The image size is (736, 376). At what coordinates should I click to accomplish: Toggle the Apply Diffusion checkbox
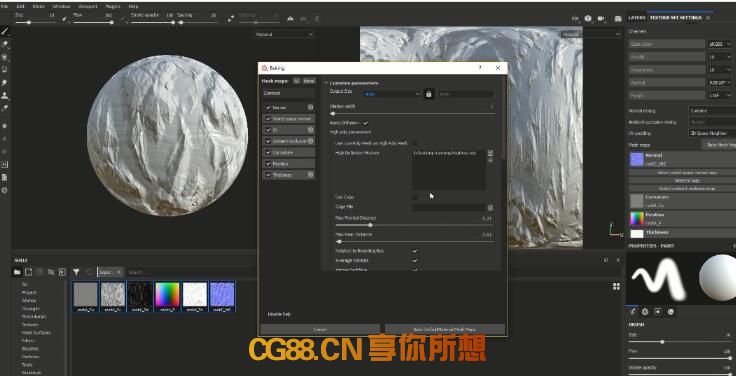365,123
